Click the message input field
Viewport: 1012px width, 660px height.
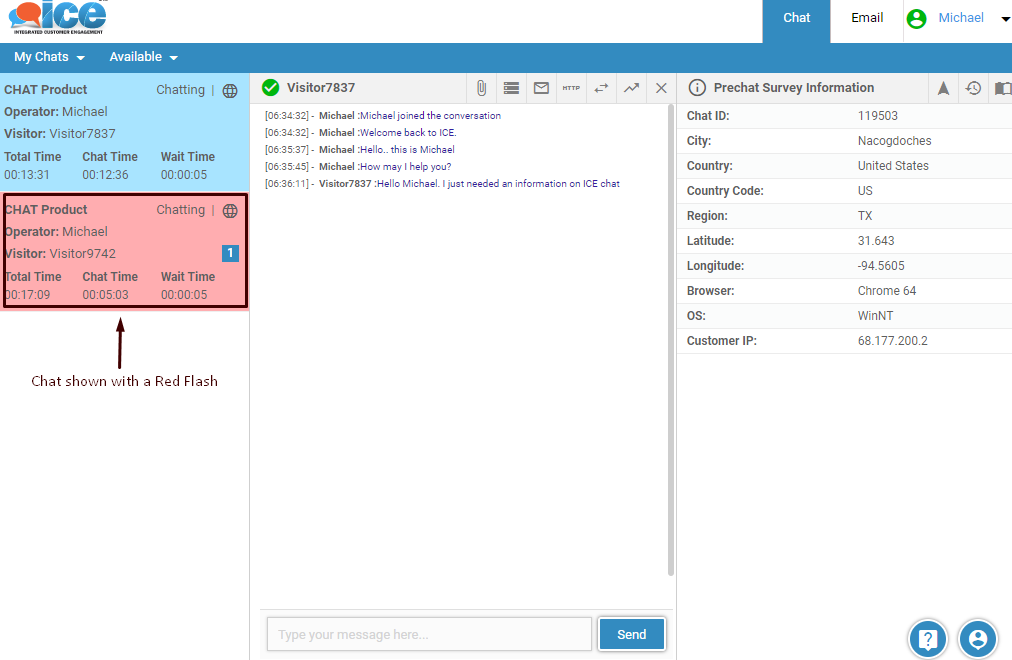point(429,634)
